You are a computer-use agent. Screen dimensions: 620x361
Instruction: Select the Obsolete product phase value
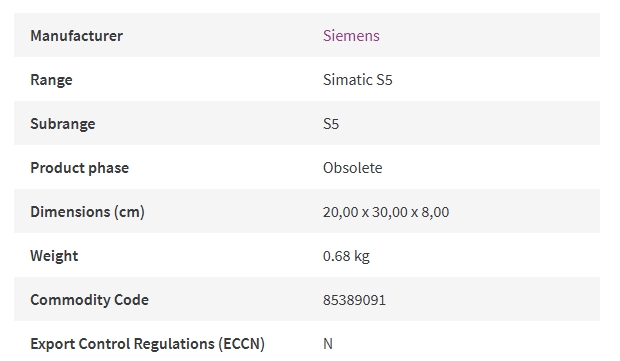click(353, 168)
